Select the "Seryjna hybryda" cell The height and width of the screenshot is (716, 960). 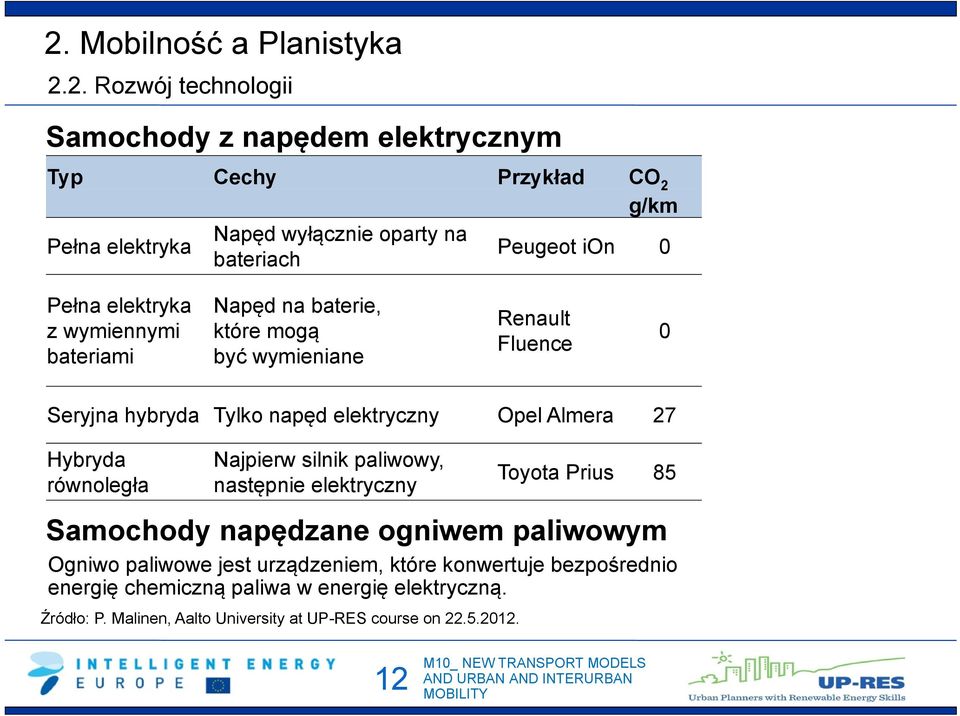[x=123, y=415]
